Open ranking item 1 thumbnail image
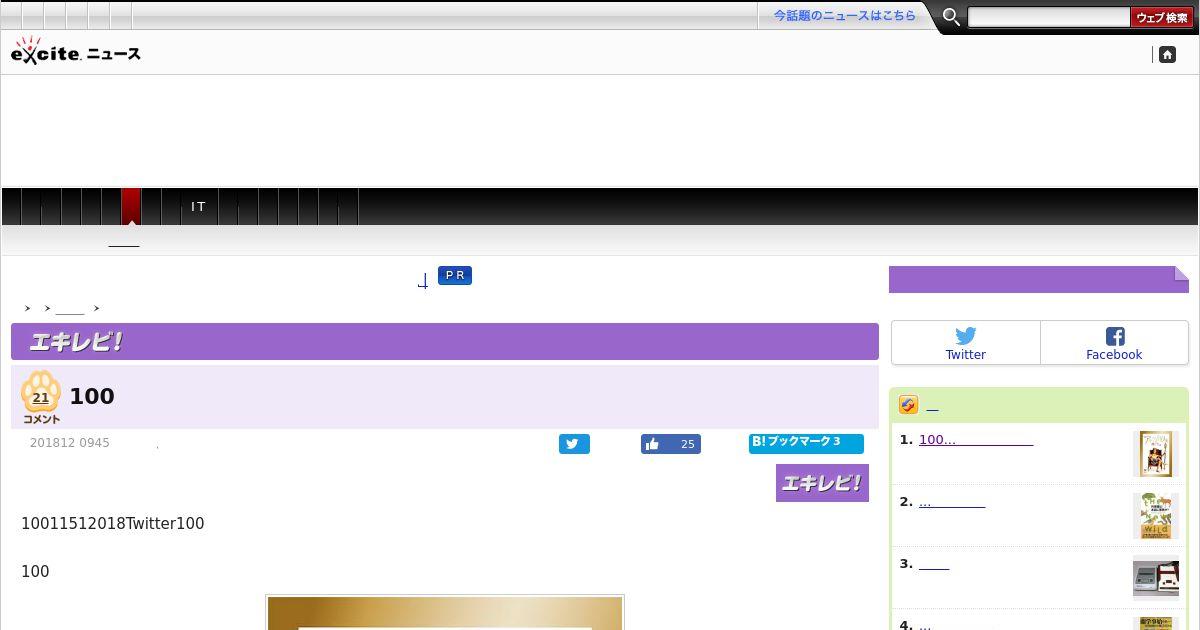The image size is (1200, 630). [1156, 454]
